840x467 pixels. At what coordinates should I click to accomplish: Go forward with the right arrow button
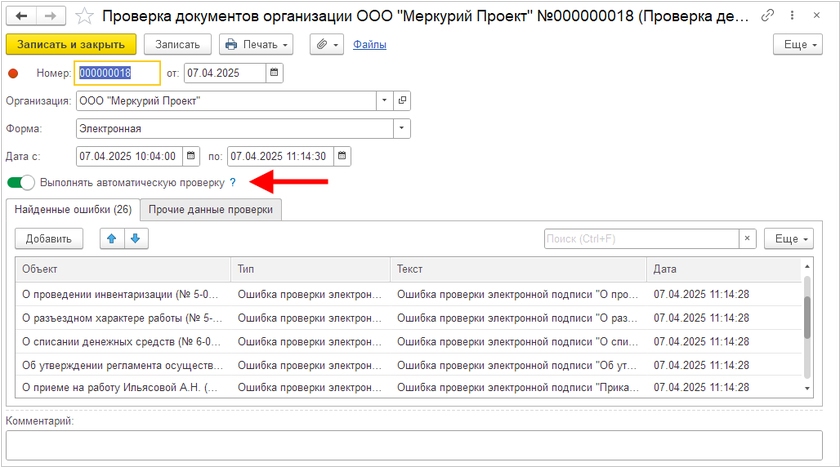(x=50, y=16)
